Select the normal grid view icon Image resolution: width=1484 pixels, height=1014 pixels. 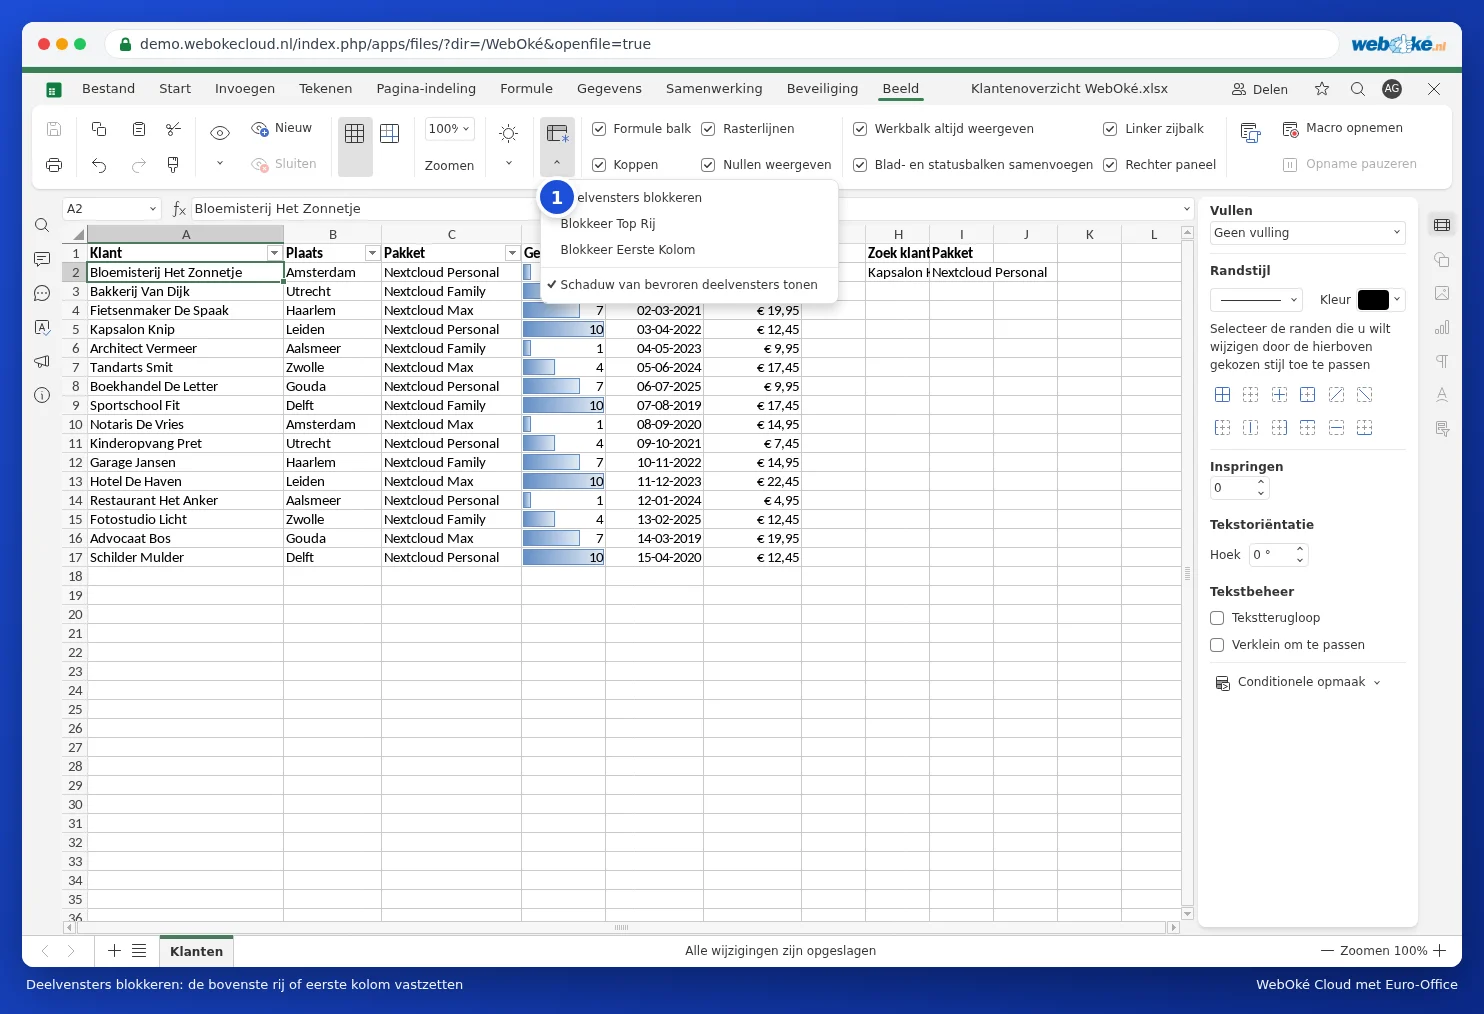354,133
